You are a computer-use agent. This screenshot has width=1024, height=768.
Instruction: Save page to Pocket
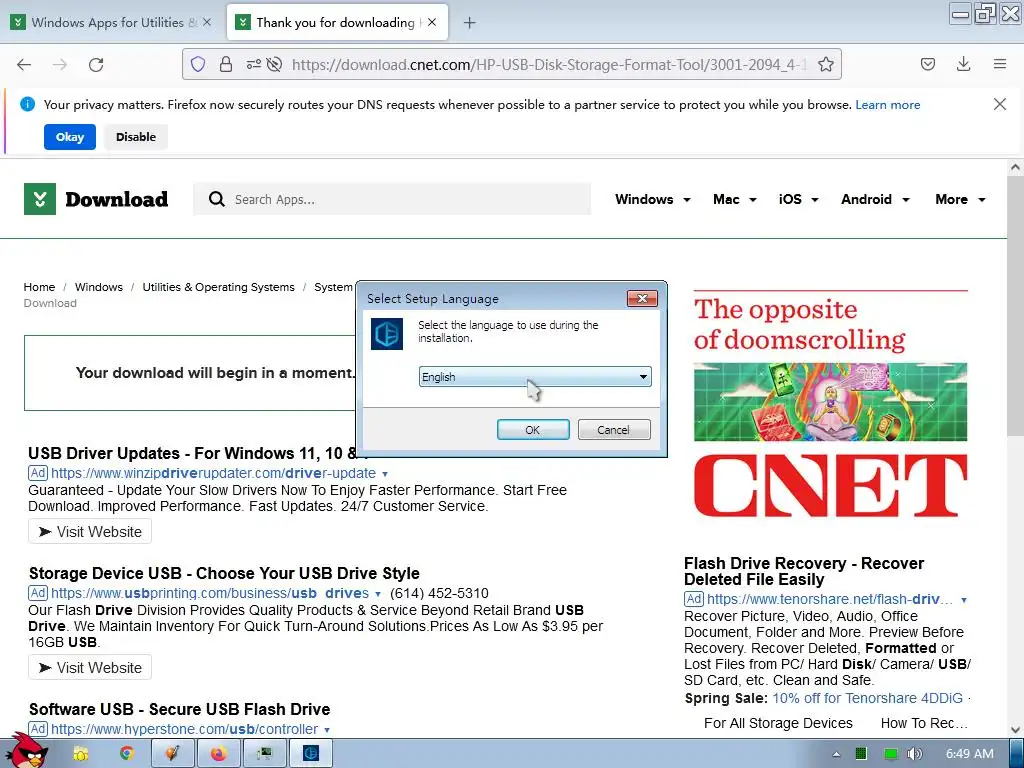[x=927, y=64]
